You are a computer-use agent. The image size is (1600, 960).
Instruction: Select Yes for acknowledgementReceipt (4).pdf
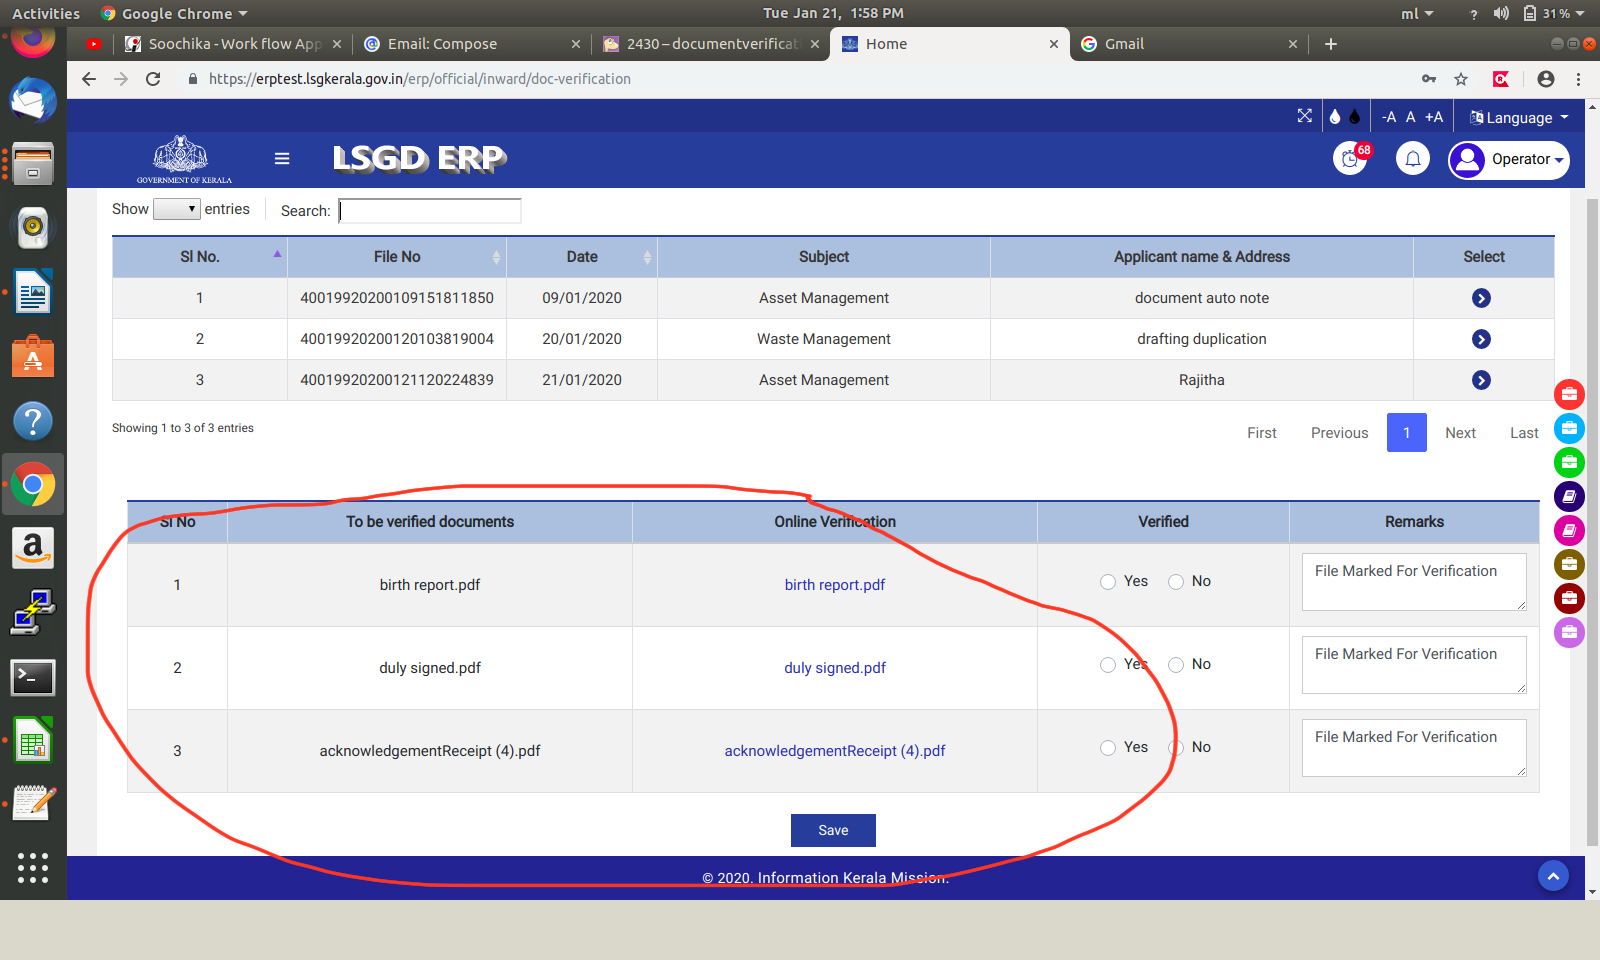pyautogui.click(x=1108, y=748)
